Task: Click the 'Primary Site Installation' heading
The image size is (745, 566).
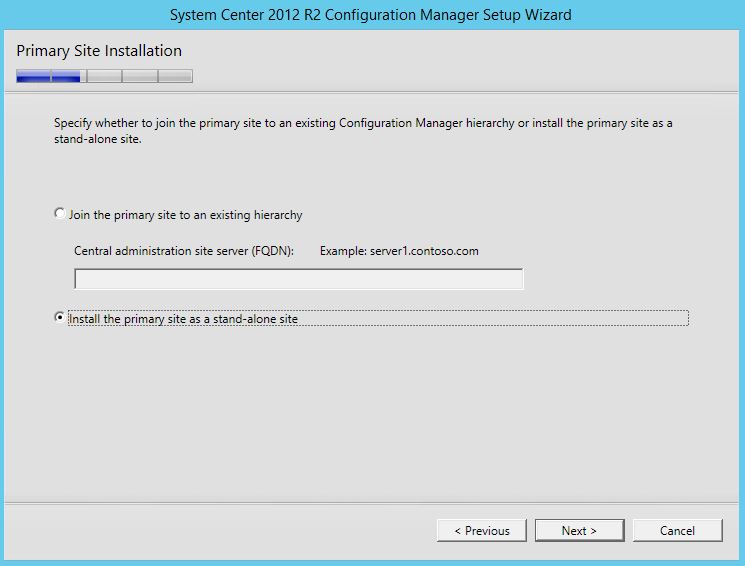Action: coord(99,51)
